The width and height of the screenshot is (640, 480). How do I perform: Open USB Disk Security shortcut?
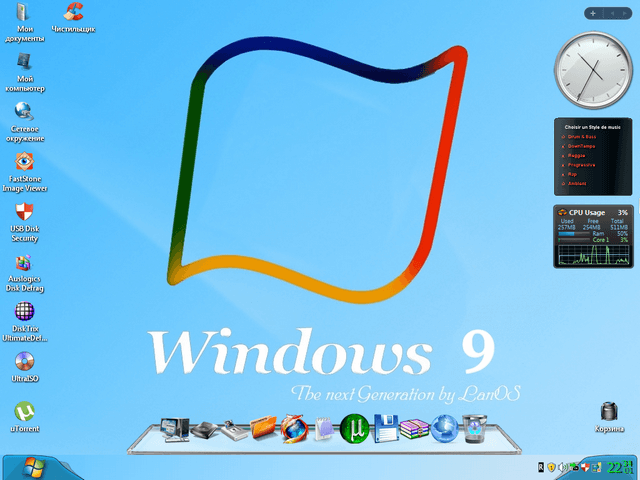click(x=26, y=212)
